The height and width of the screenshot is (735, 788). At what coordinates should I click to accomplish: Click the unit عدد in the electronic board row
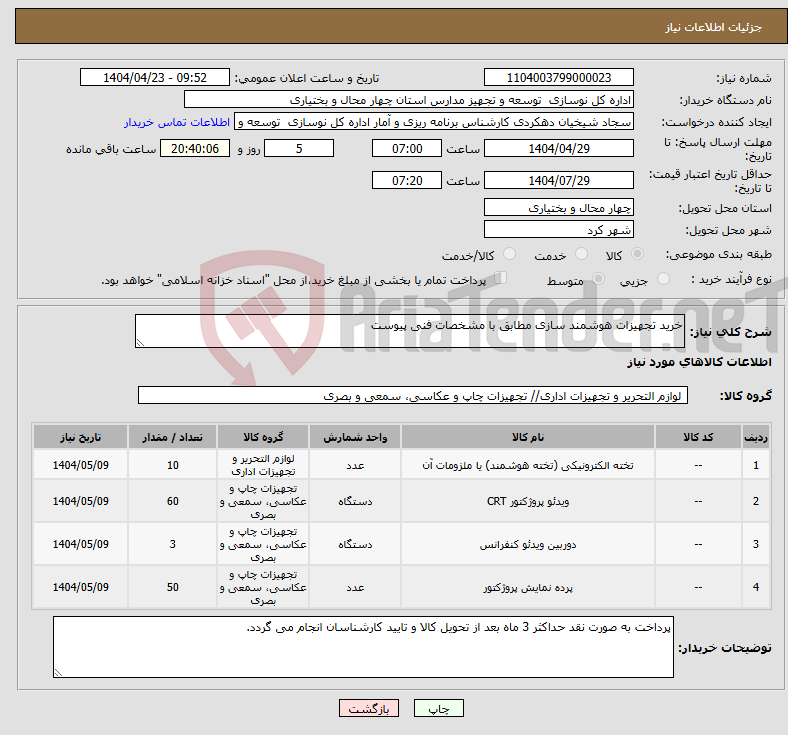[x=355, y=465]
